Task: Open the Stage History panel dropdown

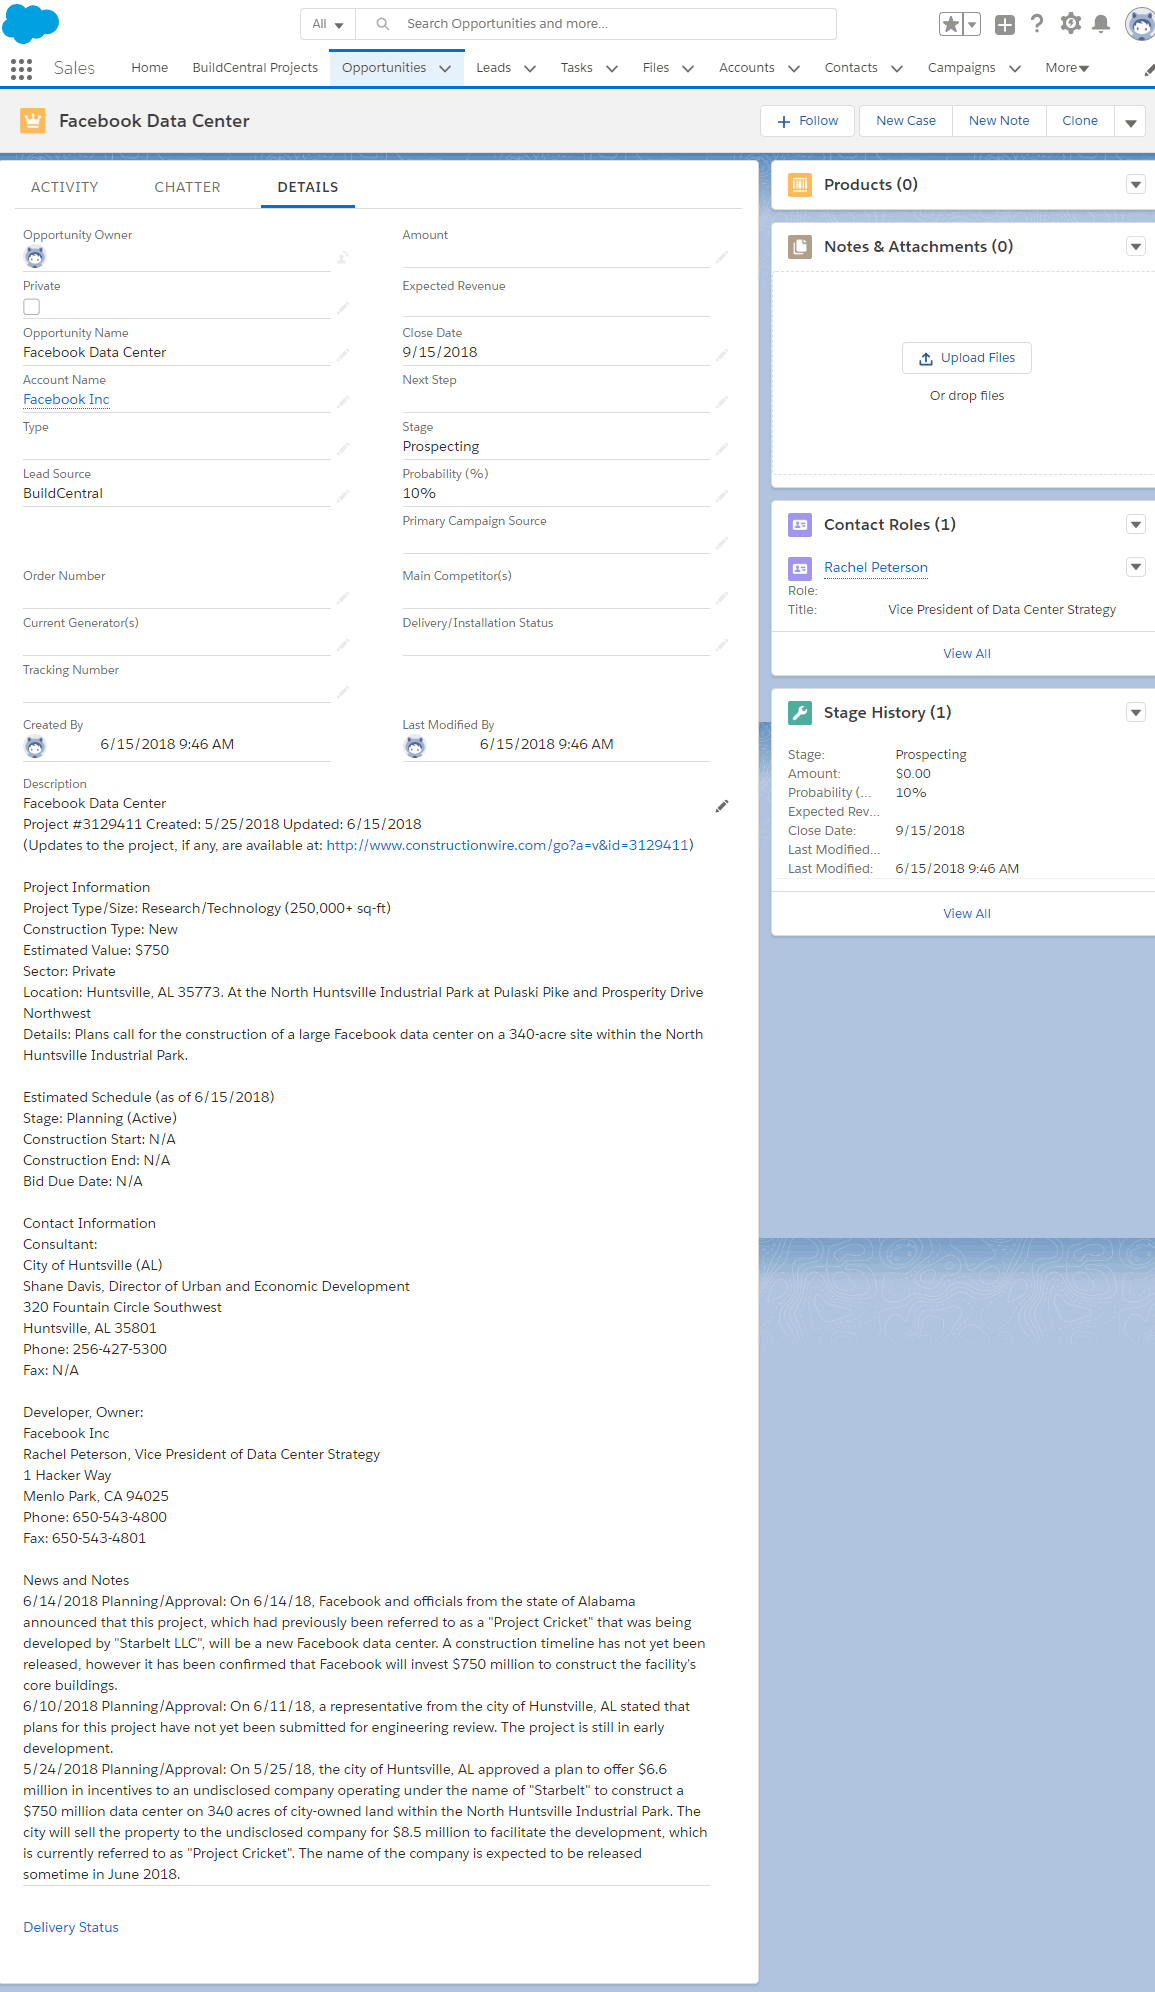Action: 1136,713
